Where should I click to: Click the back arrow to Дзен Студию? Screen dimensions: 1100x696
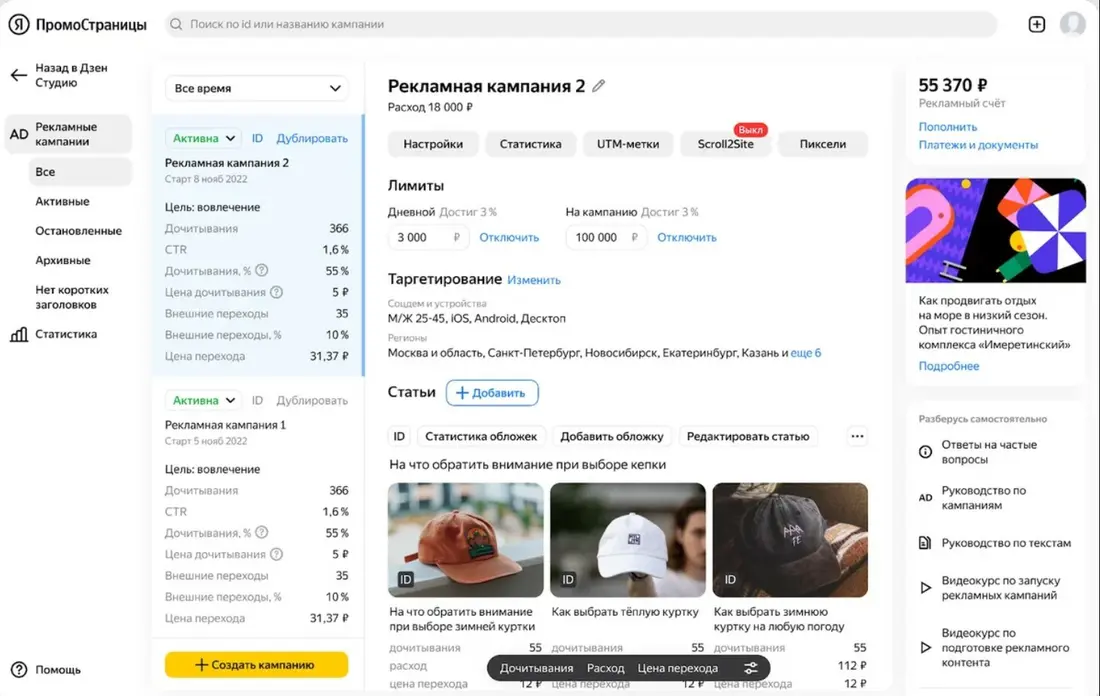18,75
